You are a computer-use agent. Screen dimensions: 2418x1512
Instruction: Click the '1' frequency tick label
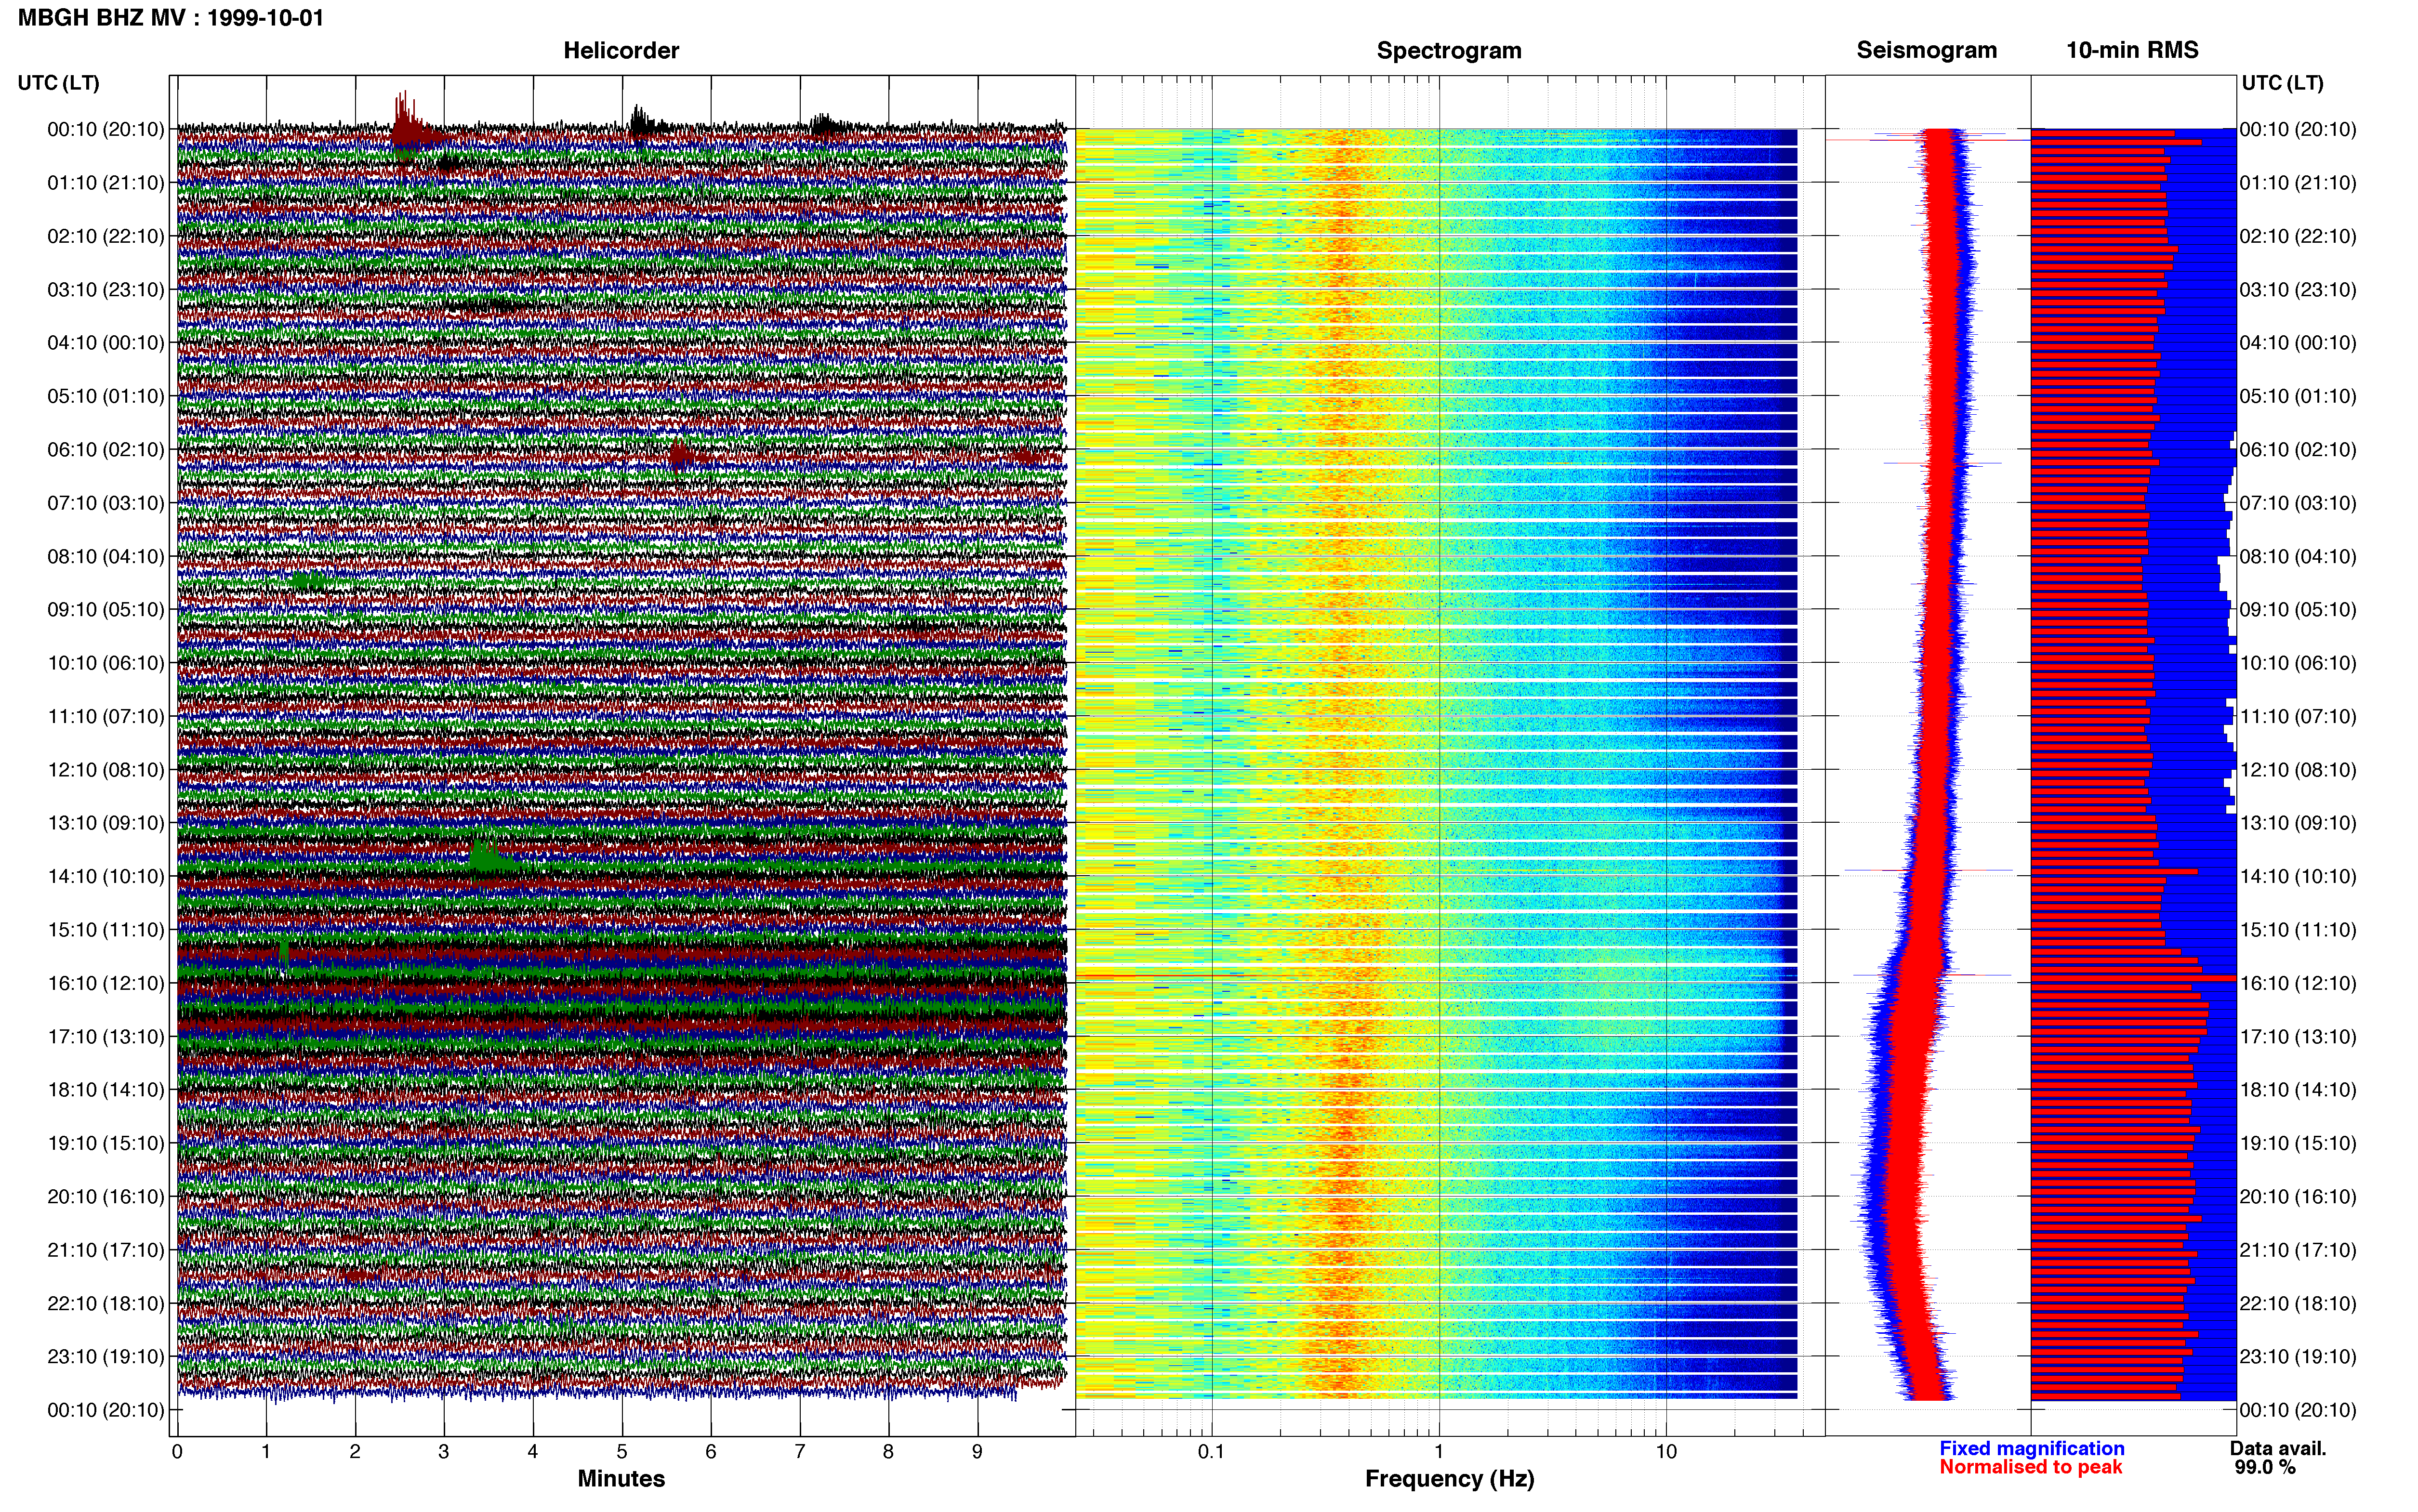[1439, 1451]
